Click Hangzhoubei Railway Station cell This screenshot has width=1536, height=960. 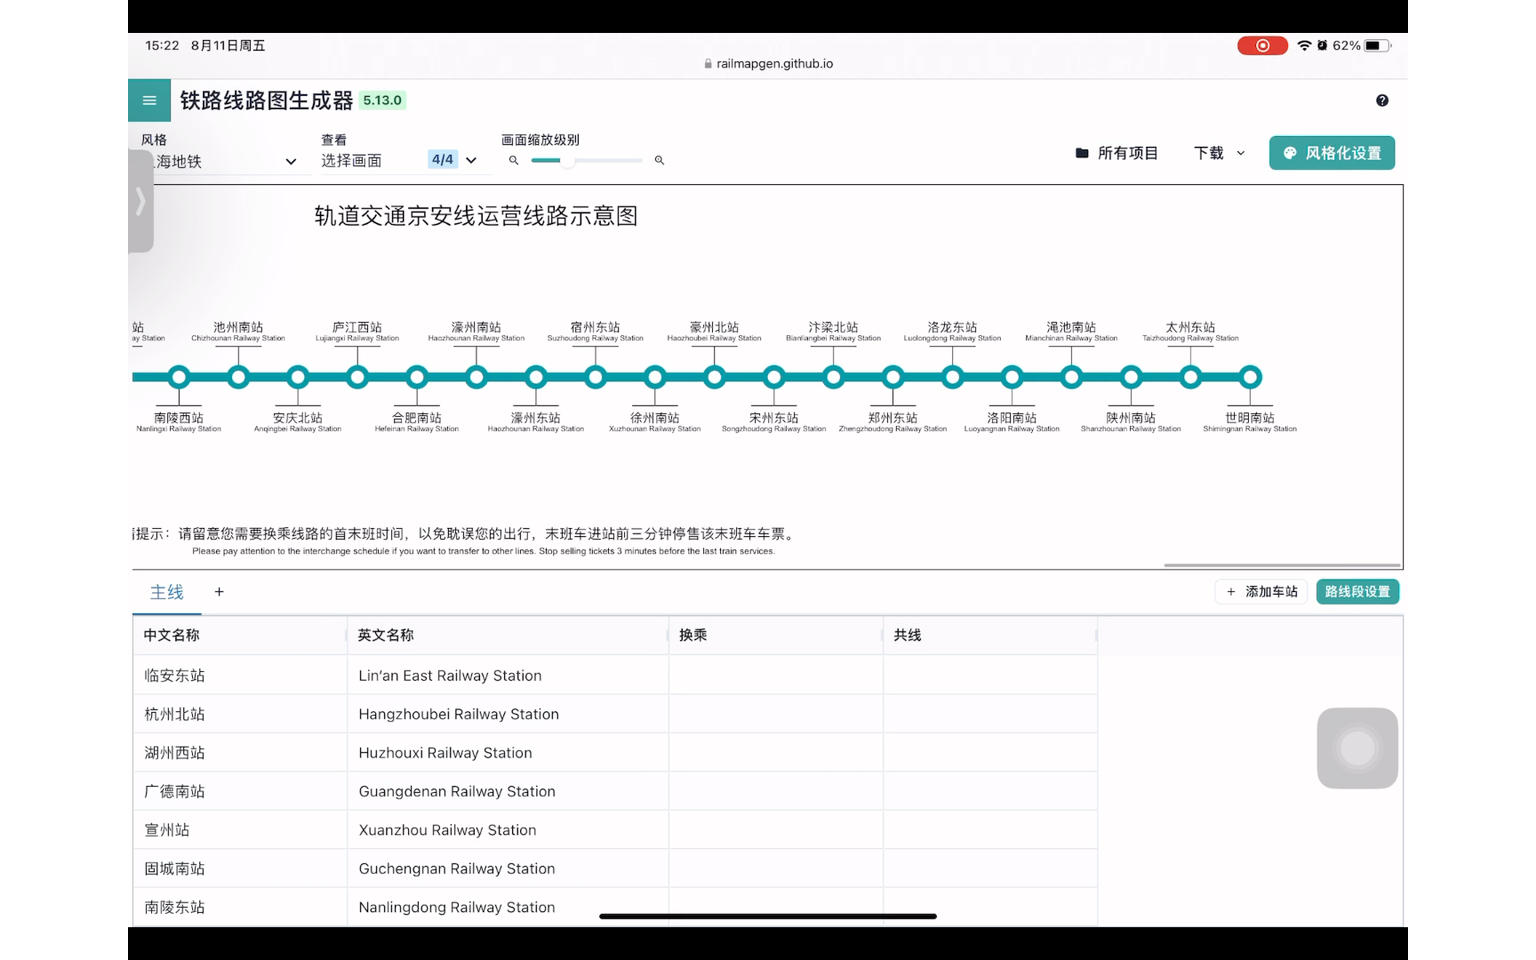click(x=508, y=714)
